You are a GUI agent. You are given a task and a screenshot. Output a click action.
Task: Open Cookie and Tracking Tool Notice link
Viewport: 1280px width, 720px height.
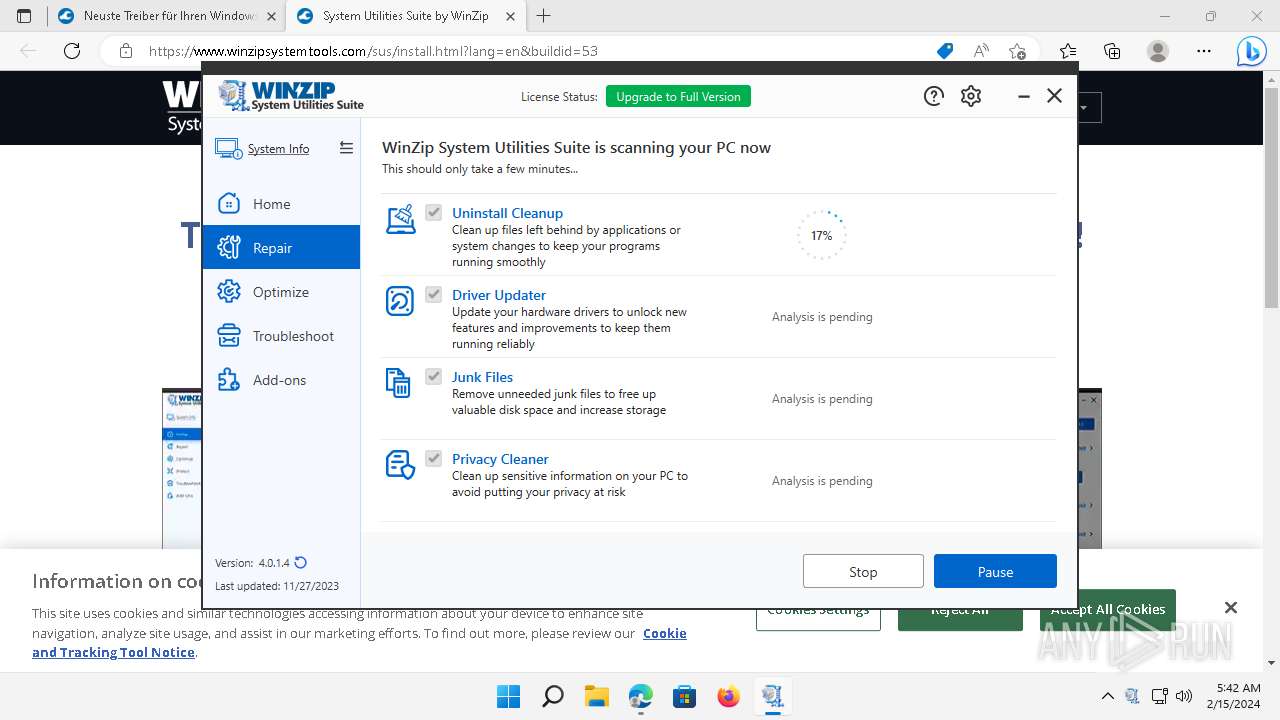359,642
